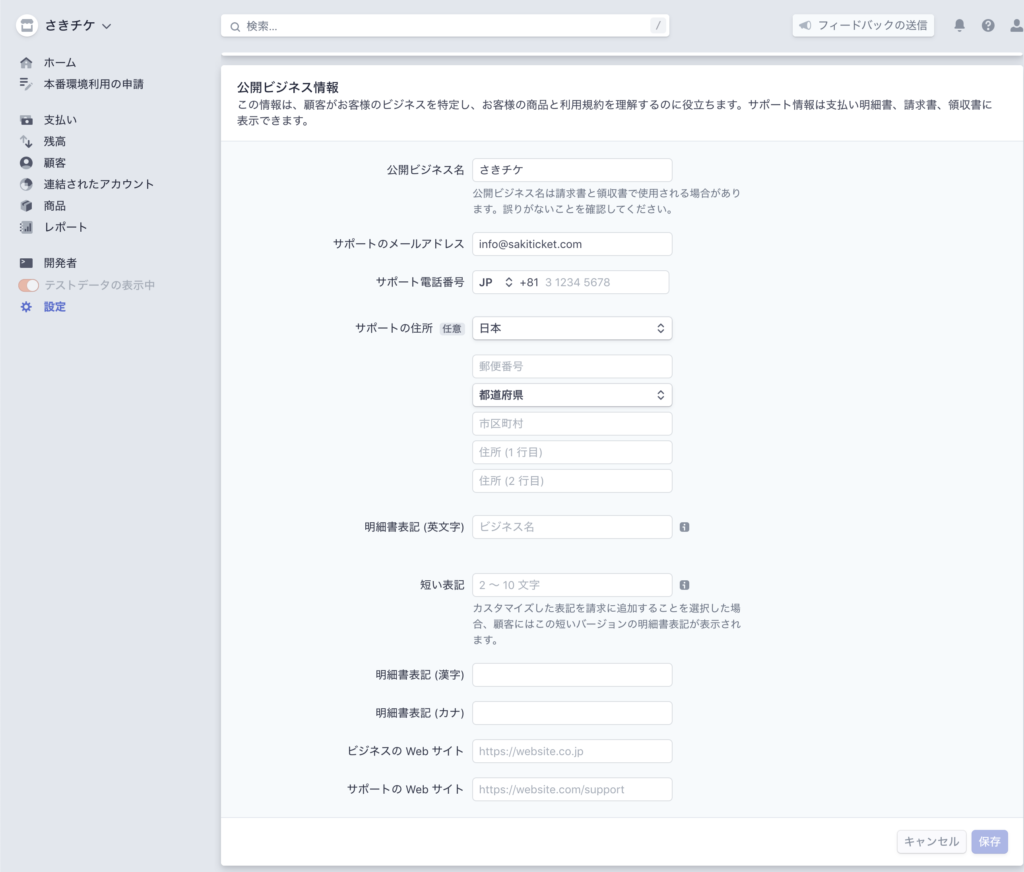This screenshot has width=1024, height=872.
Task: Expand the さきチケ account switcher chevron
Action: tap(106, 26)
